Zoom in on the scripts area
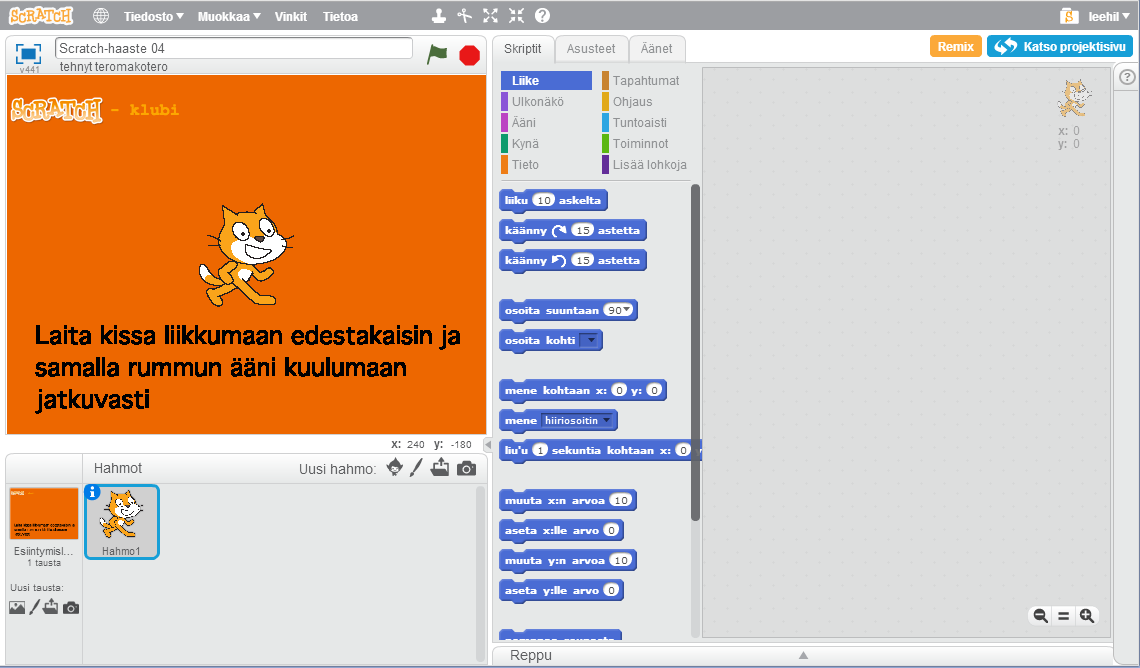Screen dimensions: 1140x668 (1087, 616)
